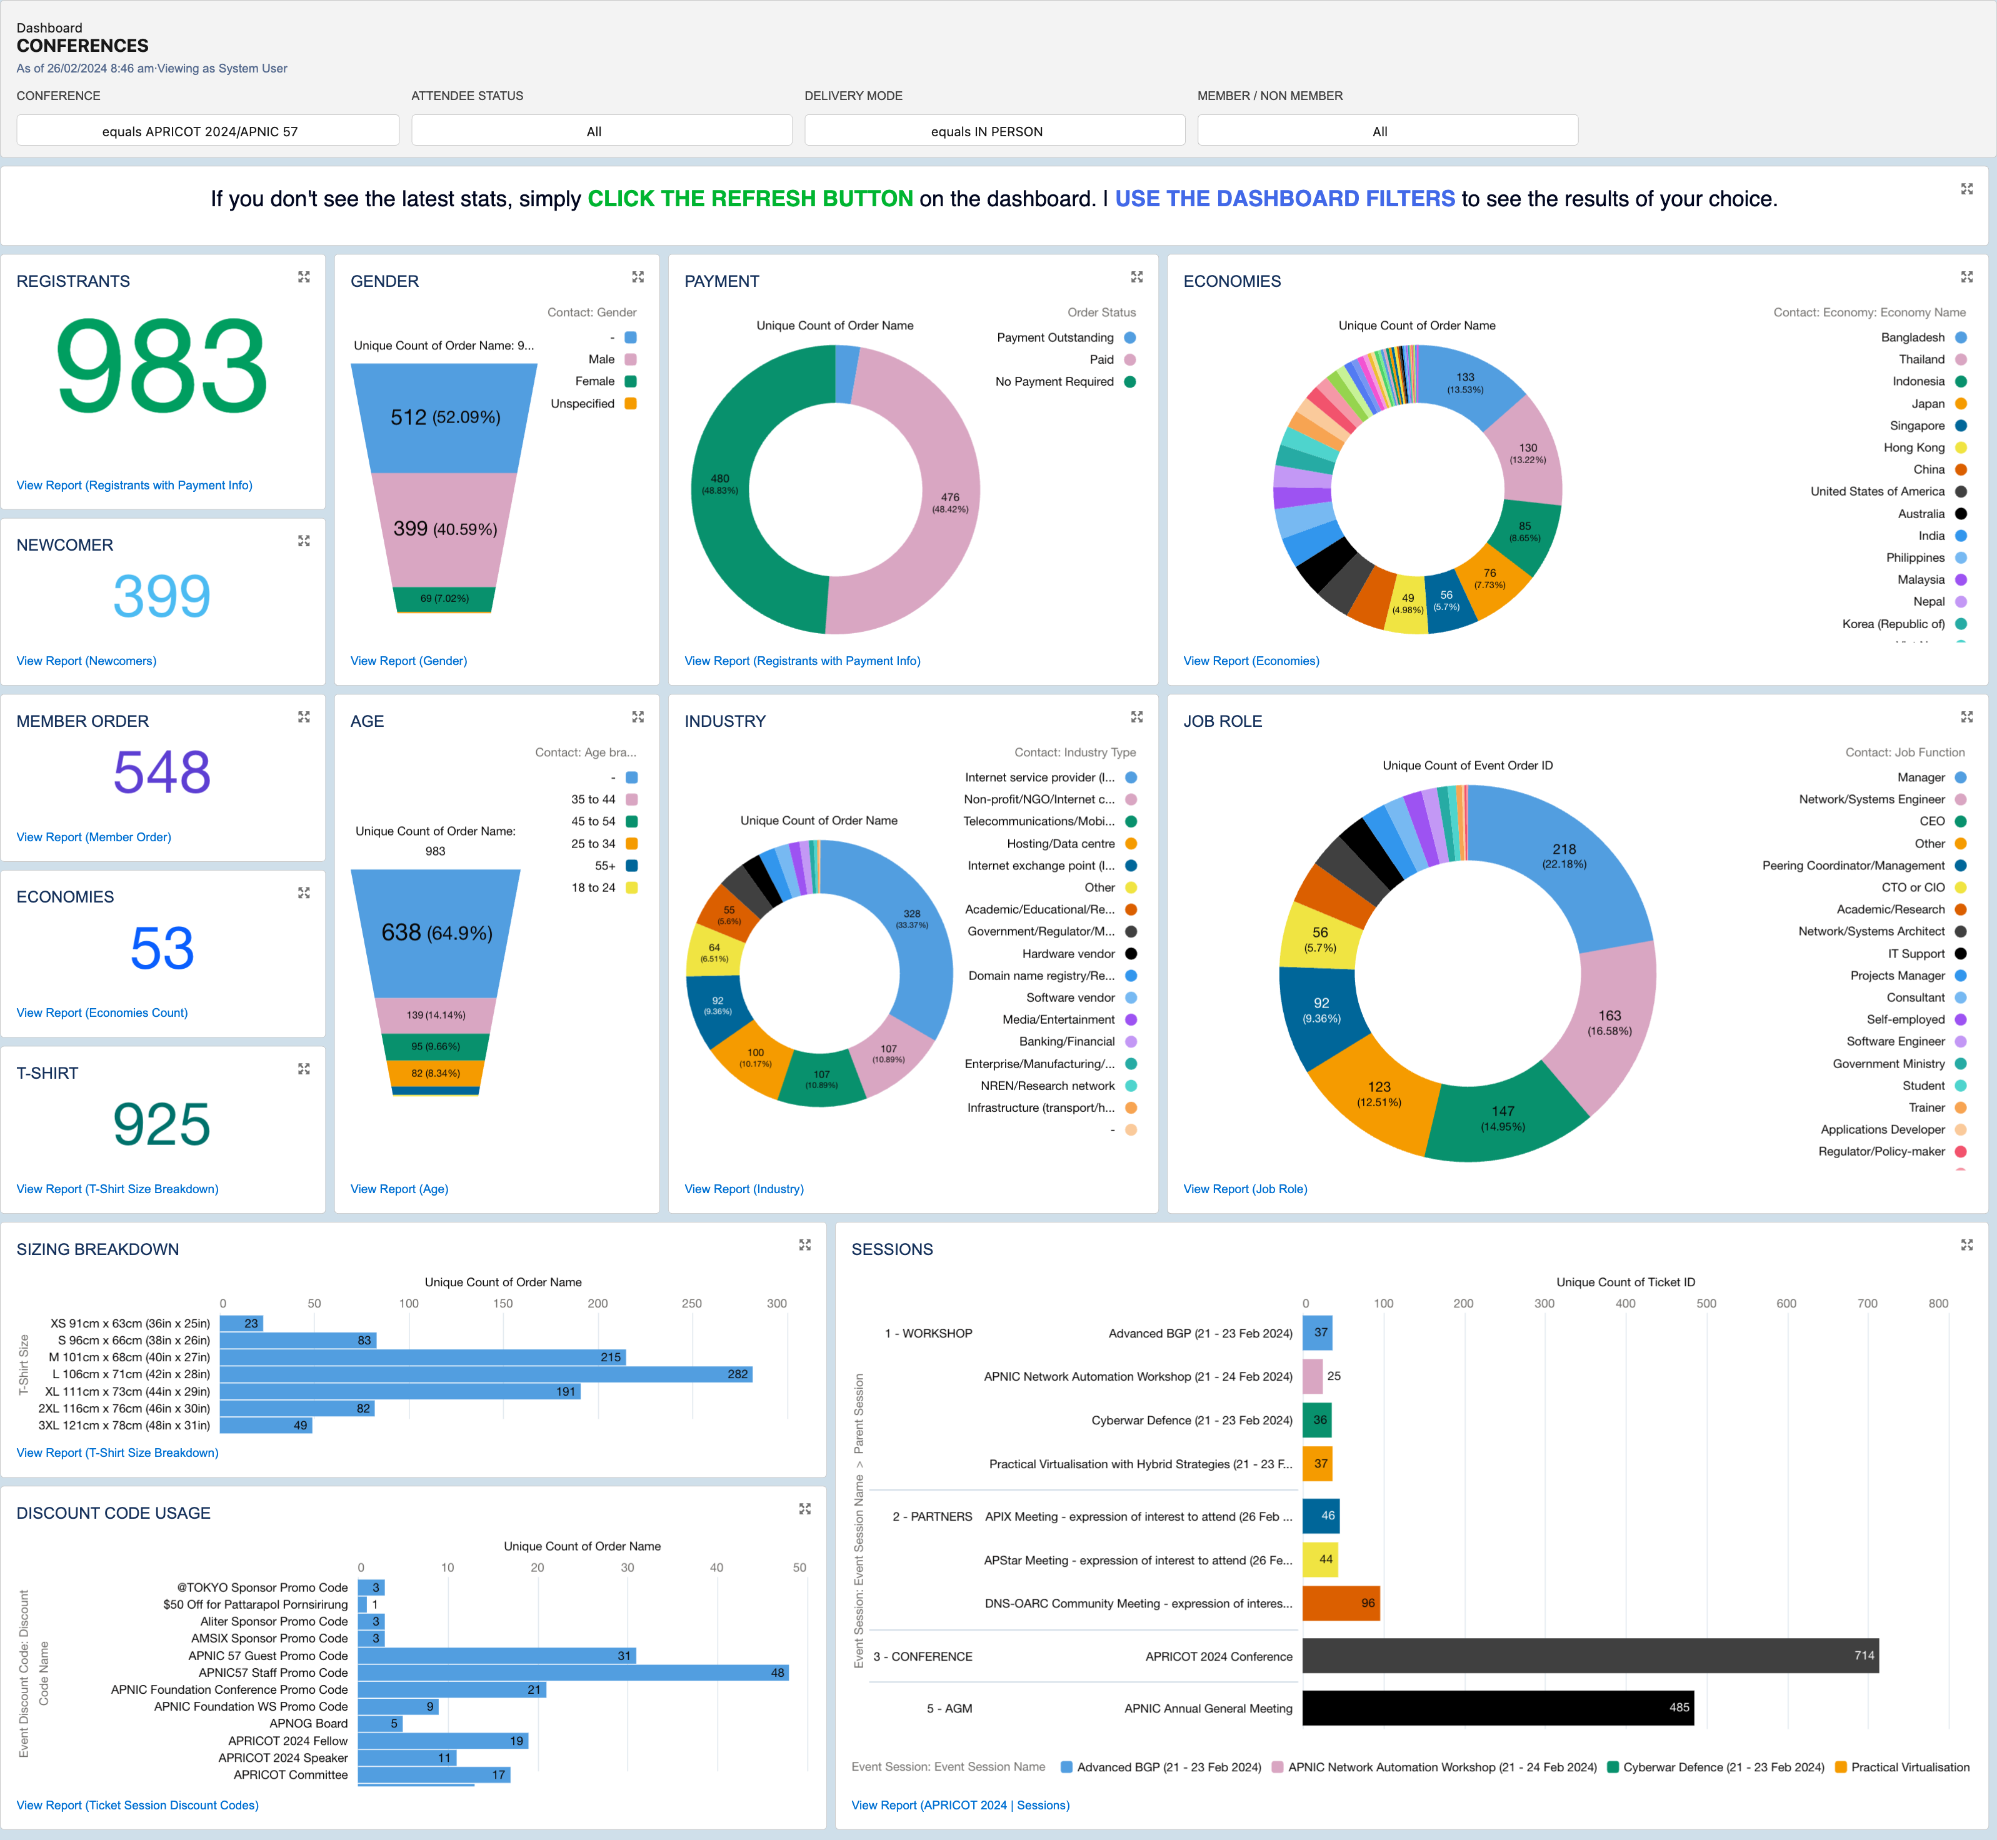Toggle Paid series in Payment legend
The width and height of the screenshot is (1997, 1840).
pyautogui.click(x=1102, y=360)
